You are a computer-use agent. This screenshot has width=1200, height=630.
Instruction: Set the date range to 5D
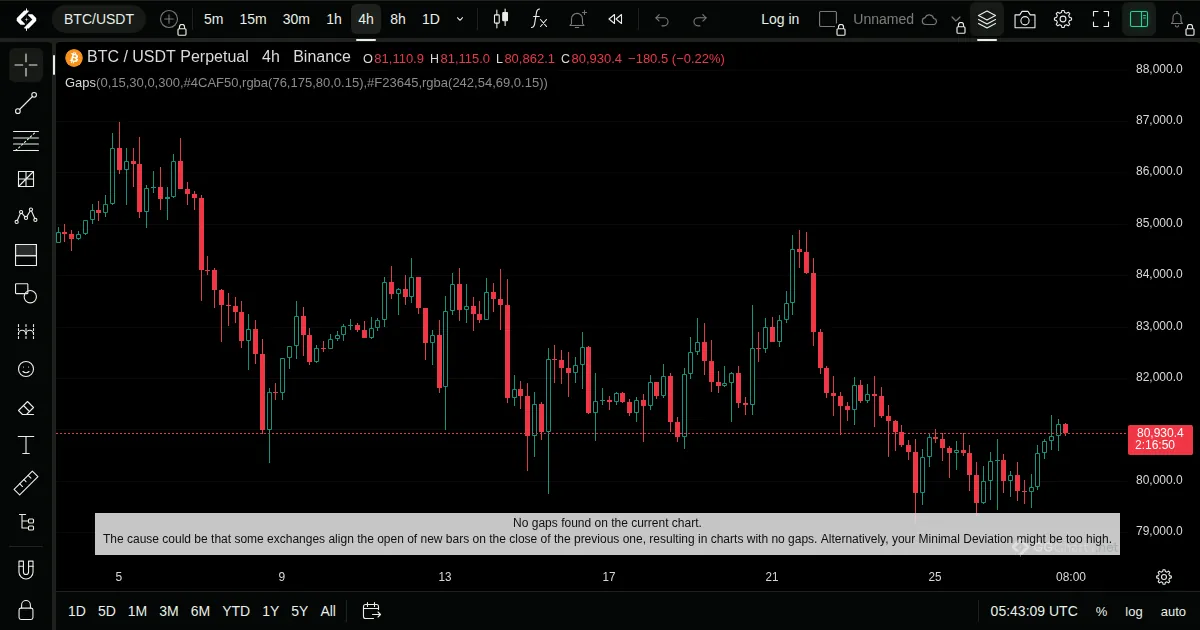(107, 611)
